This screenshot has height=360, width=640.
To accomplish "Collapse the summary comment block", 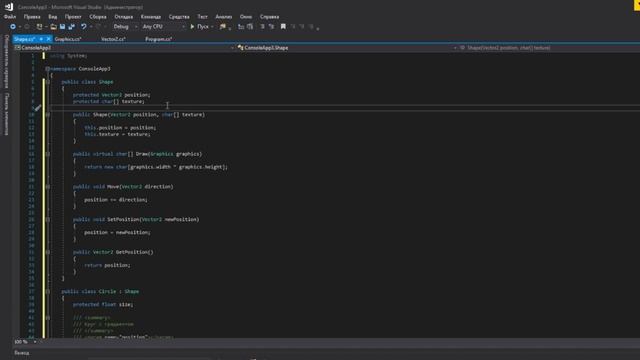I will [x=48, y=318].
